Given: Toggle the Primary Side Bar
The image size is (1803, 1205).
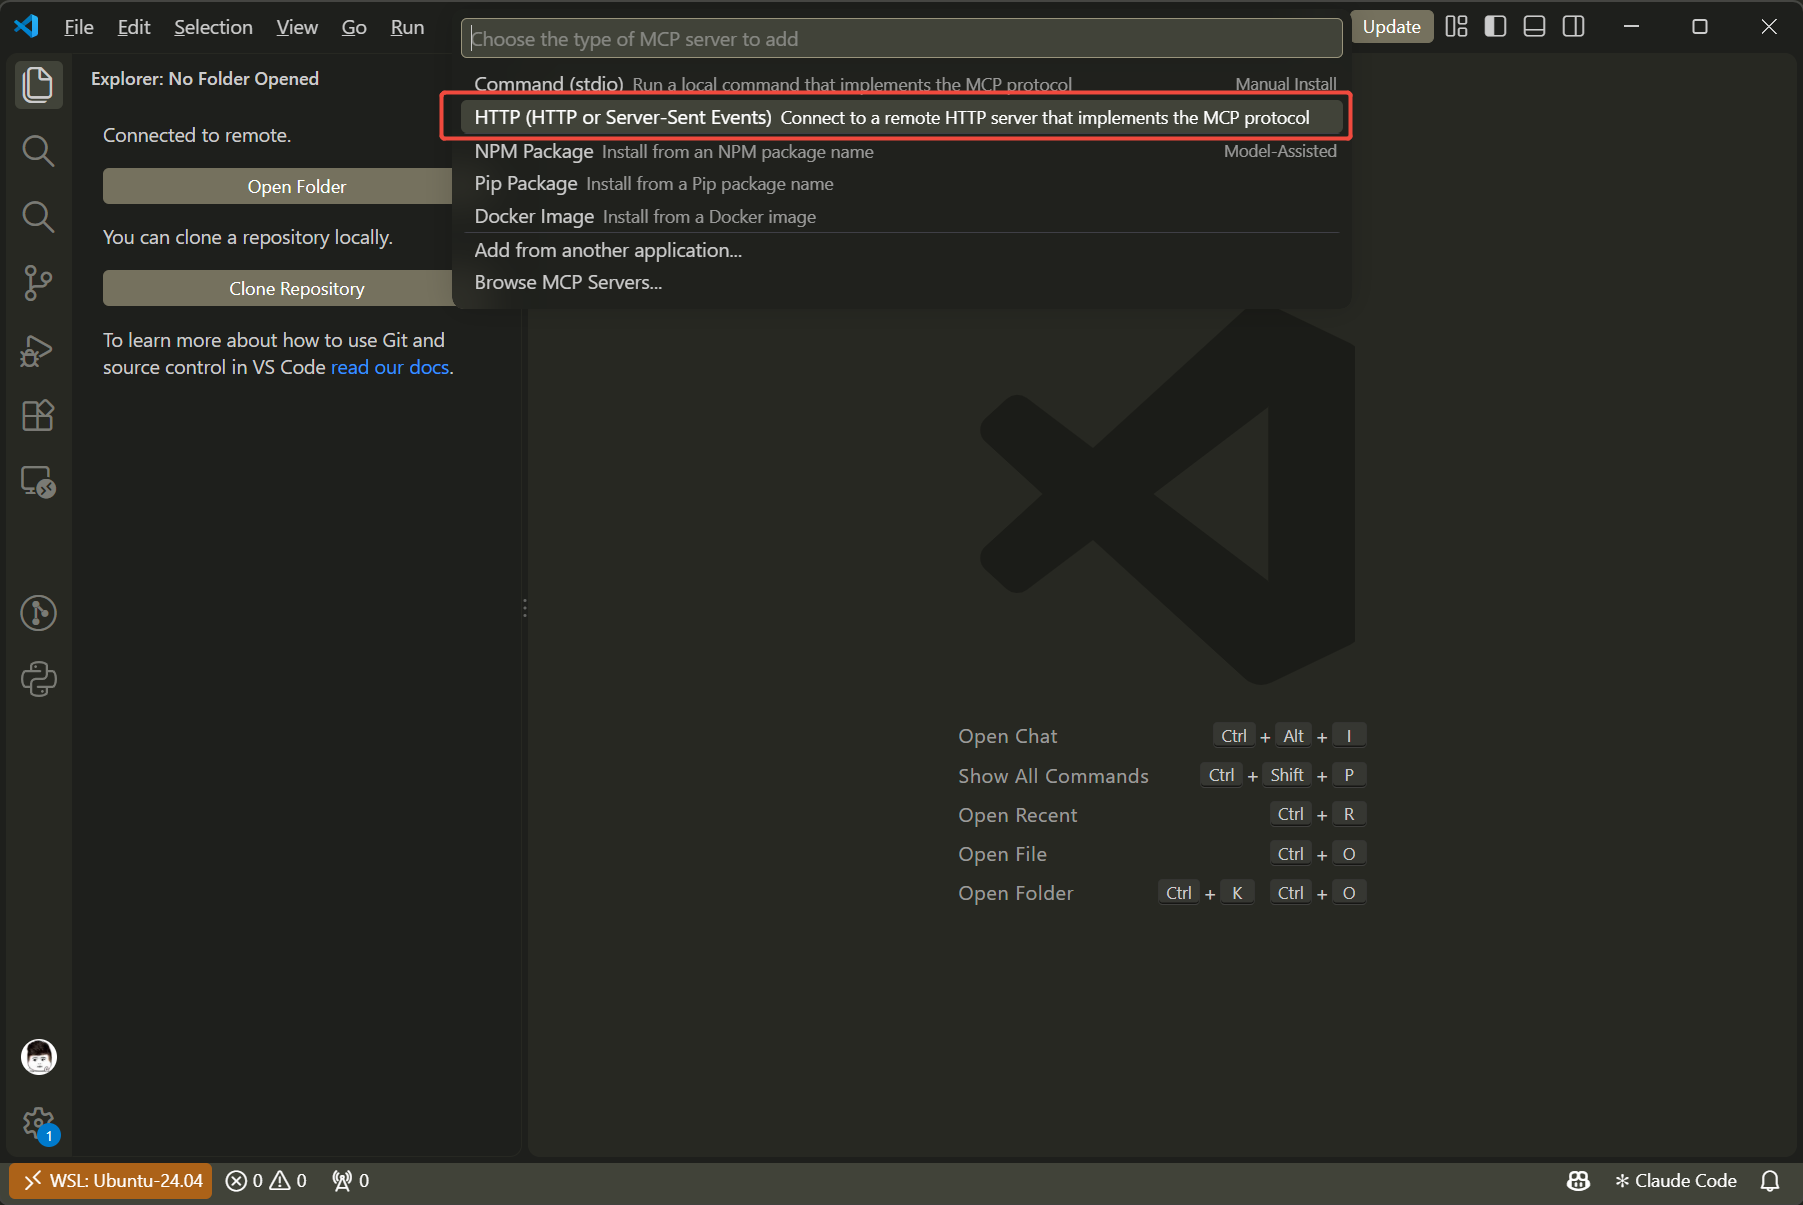Looking at the screenshot, I should coord(1495,27).
